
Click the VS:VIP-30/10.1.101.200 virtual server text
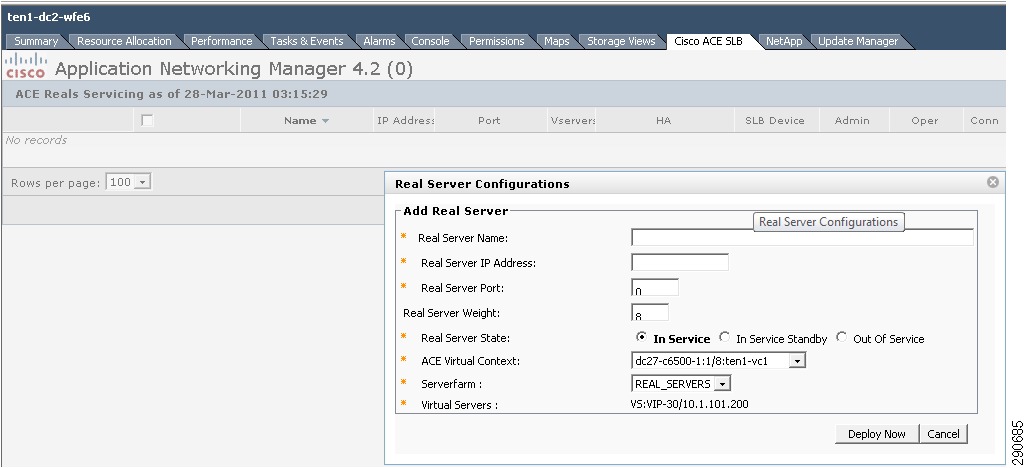[x=690, y=404]
